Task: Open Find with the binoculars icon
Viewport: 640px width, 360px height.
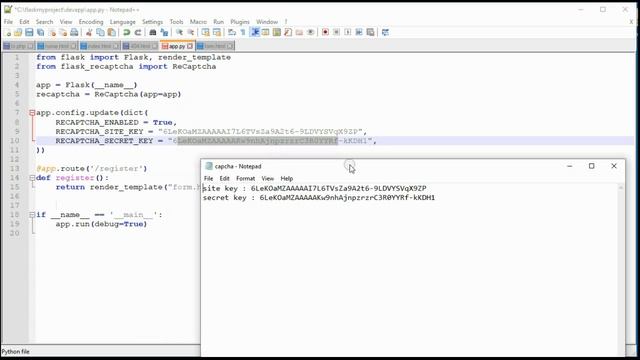Action: [x=153, y=32]
